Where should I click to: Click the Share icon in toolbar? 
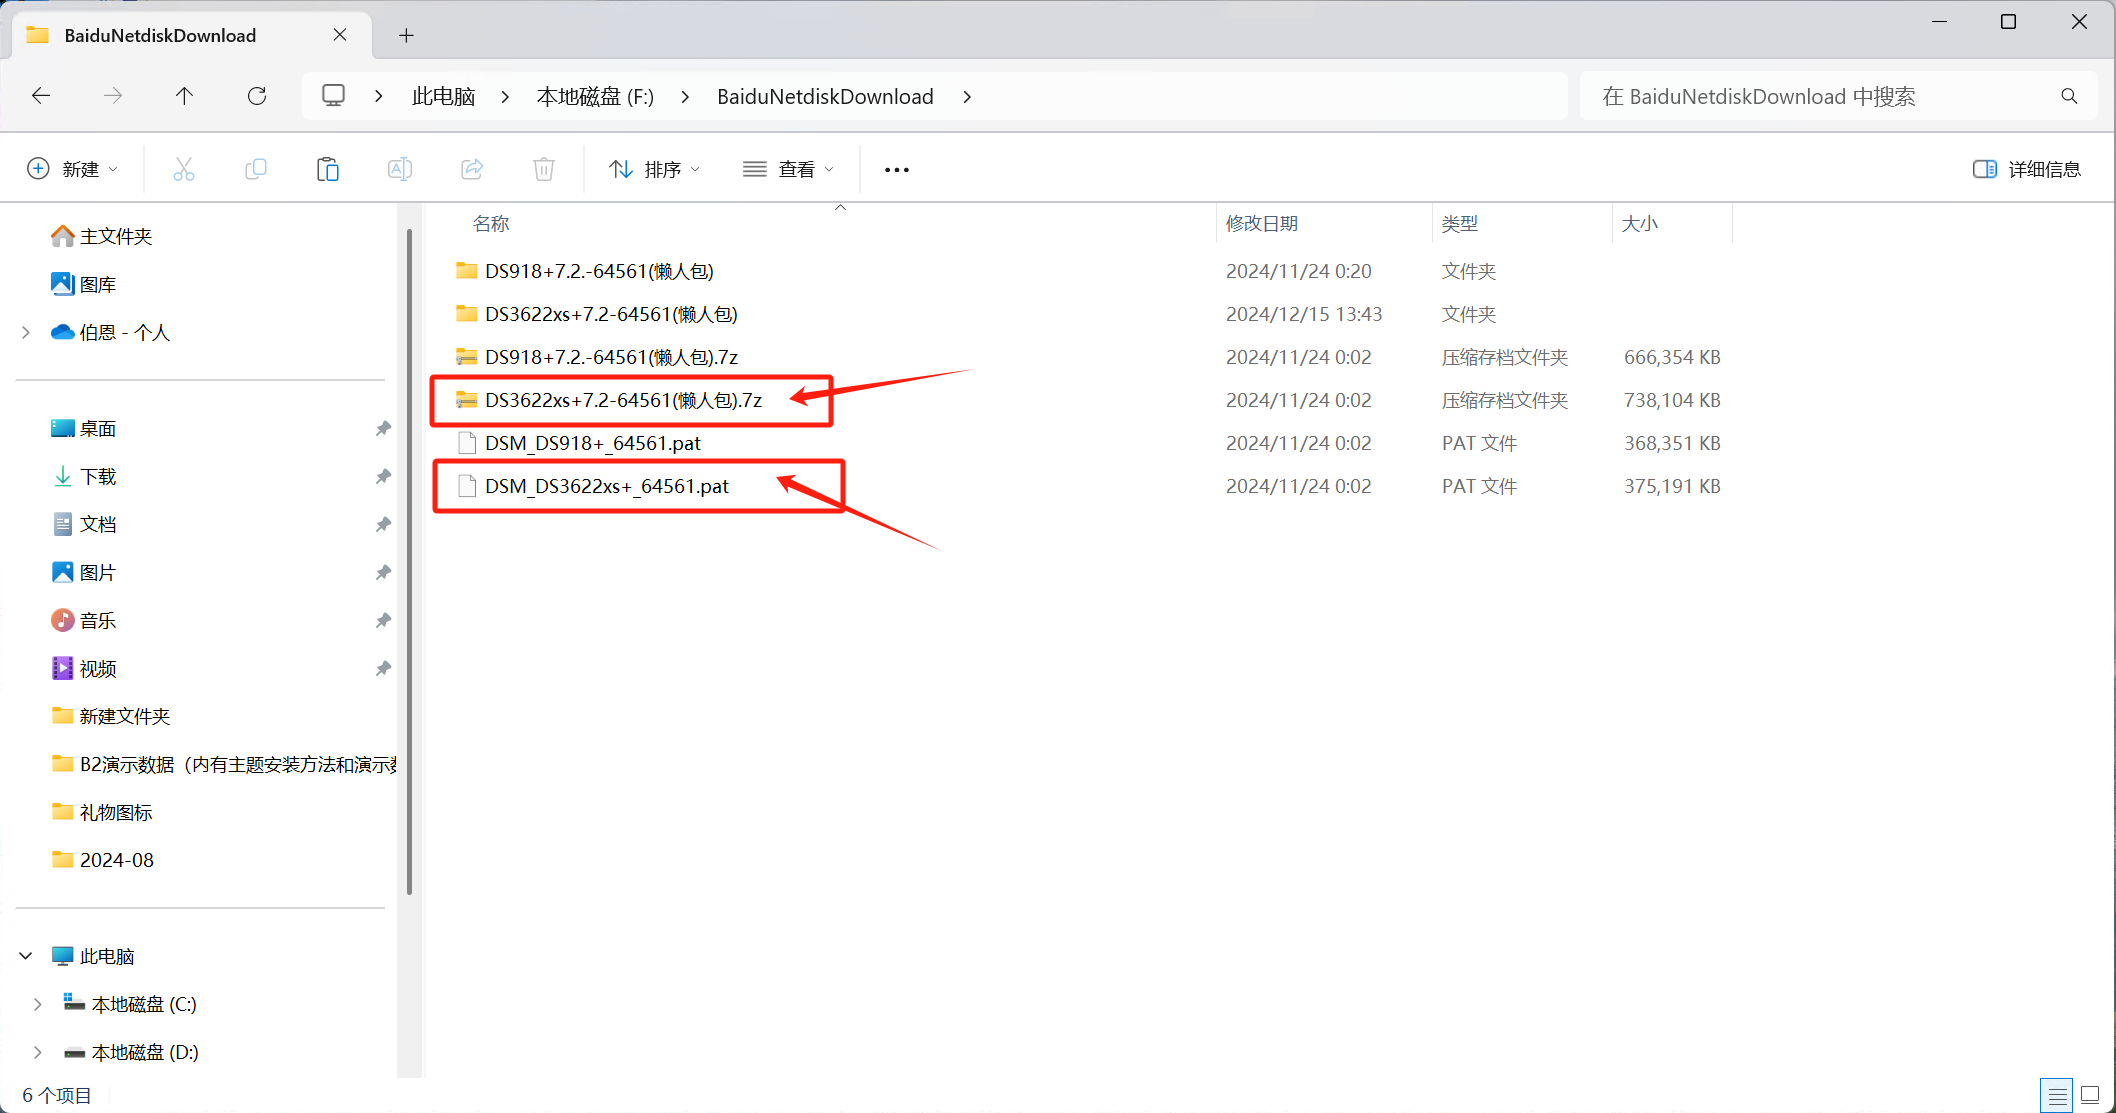click(x=472, y=169)
